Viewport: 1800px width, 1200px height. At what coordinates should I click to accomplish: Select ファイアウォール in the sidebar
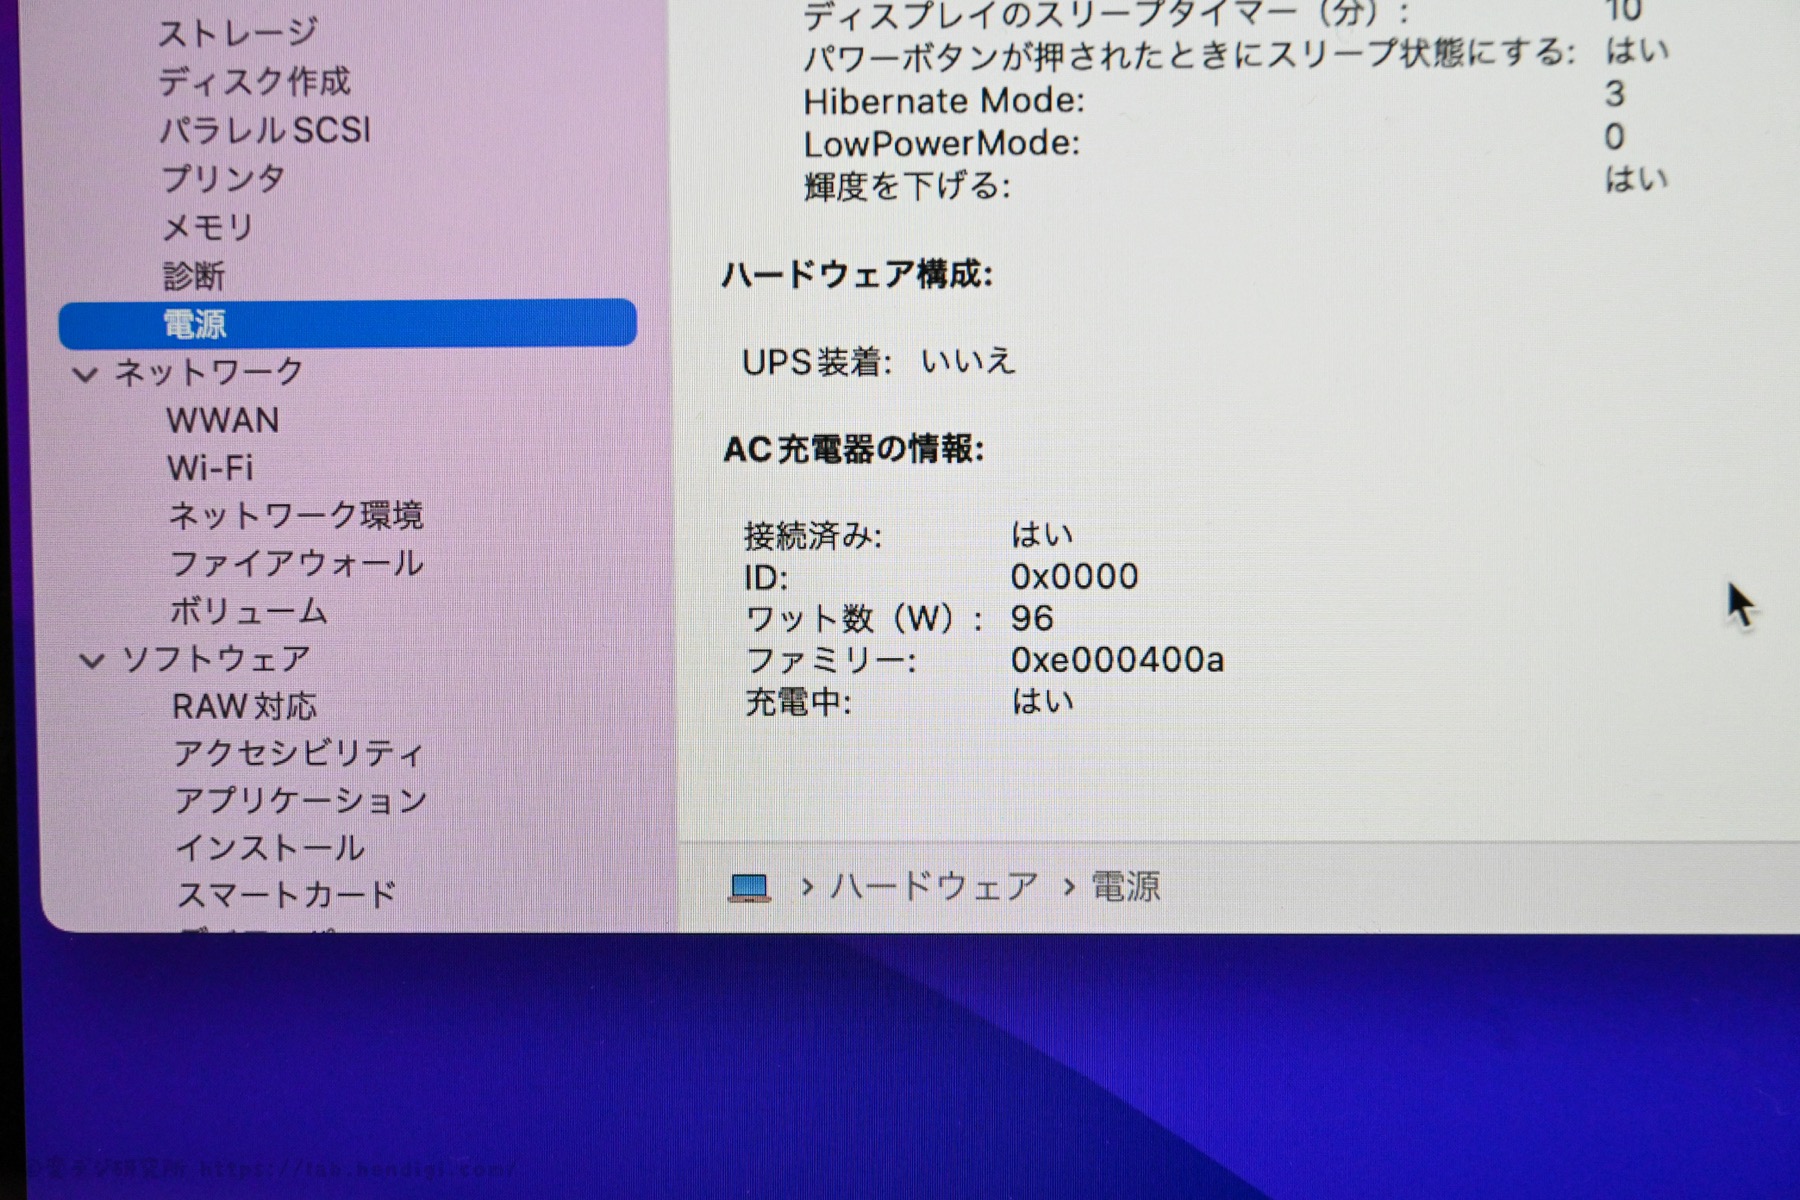click(x=297, y=564)
